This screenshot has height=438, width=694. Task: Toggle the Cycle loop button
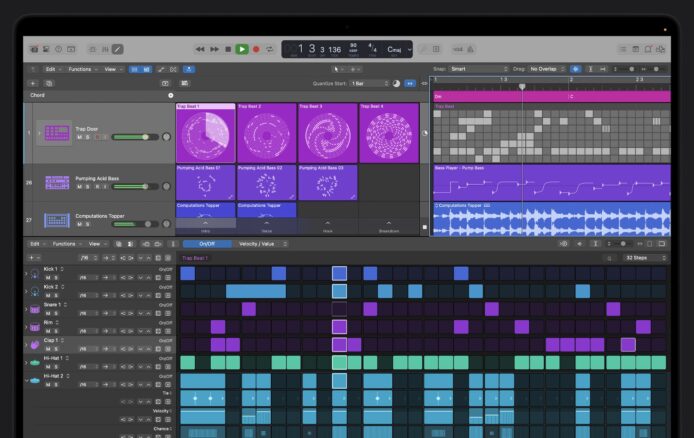pyautogui.click(x=270, y=48)
